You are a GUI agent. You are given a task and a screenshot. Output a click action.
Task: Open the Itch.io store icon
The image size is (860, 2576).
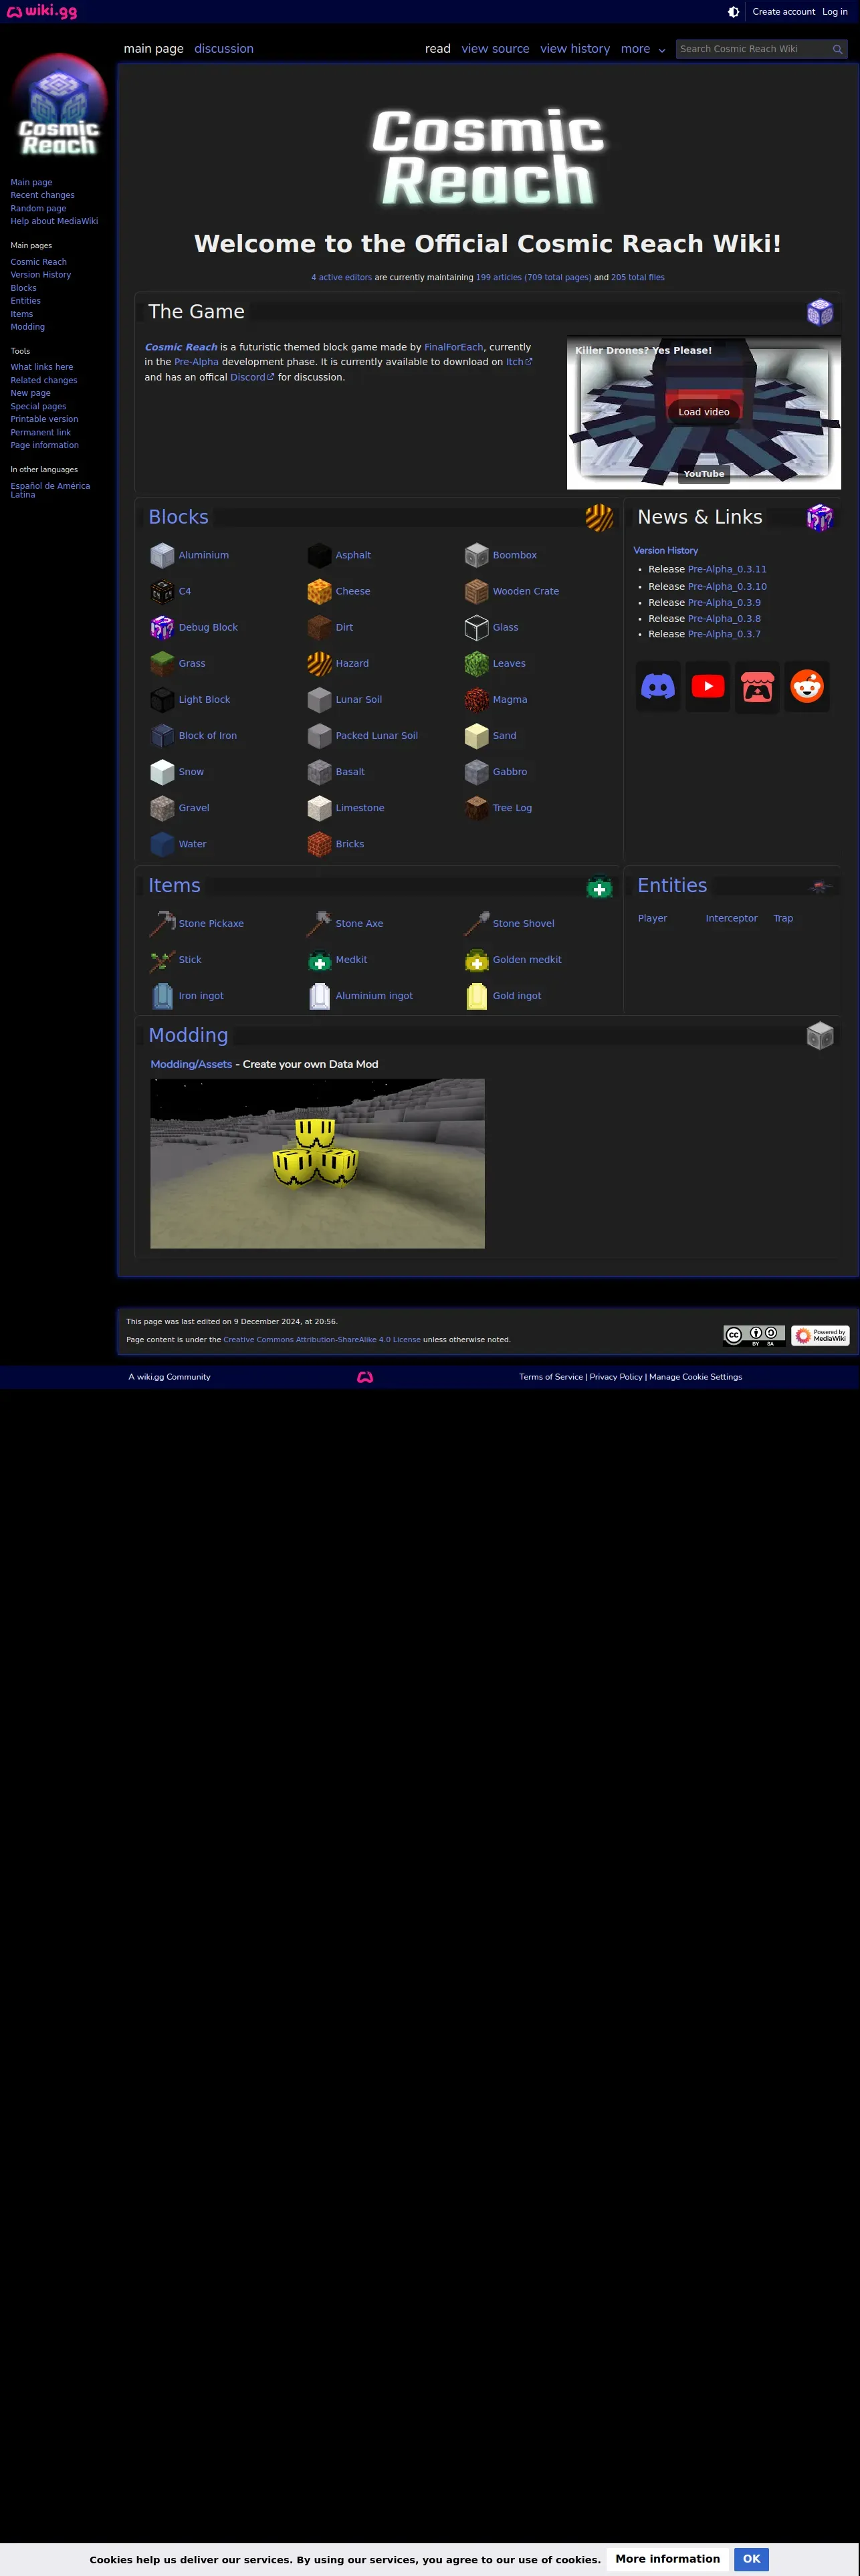[x=757, y=687]
